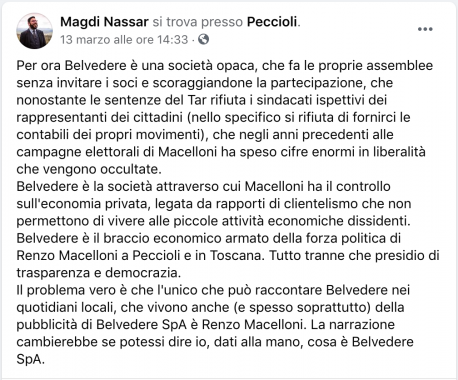Click the line 'nonostante le sentenze del Tar'
This screenshot has height=380, width=458.
pyautogui.click(x=202, y=100)
